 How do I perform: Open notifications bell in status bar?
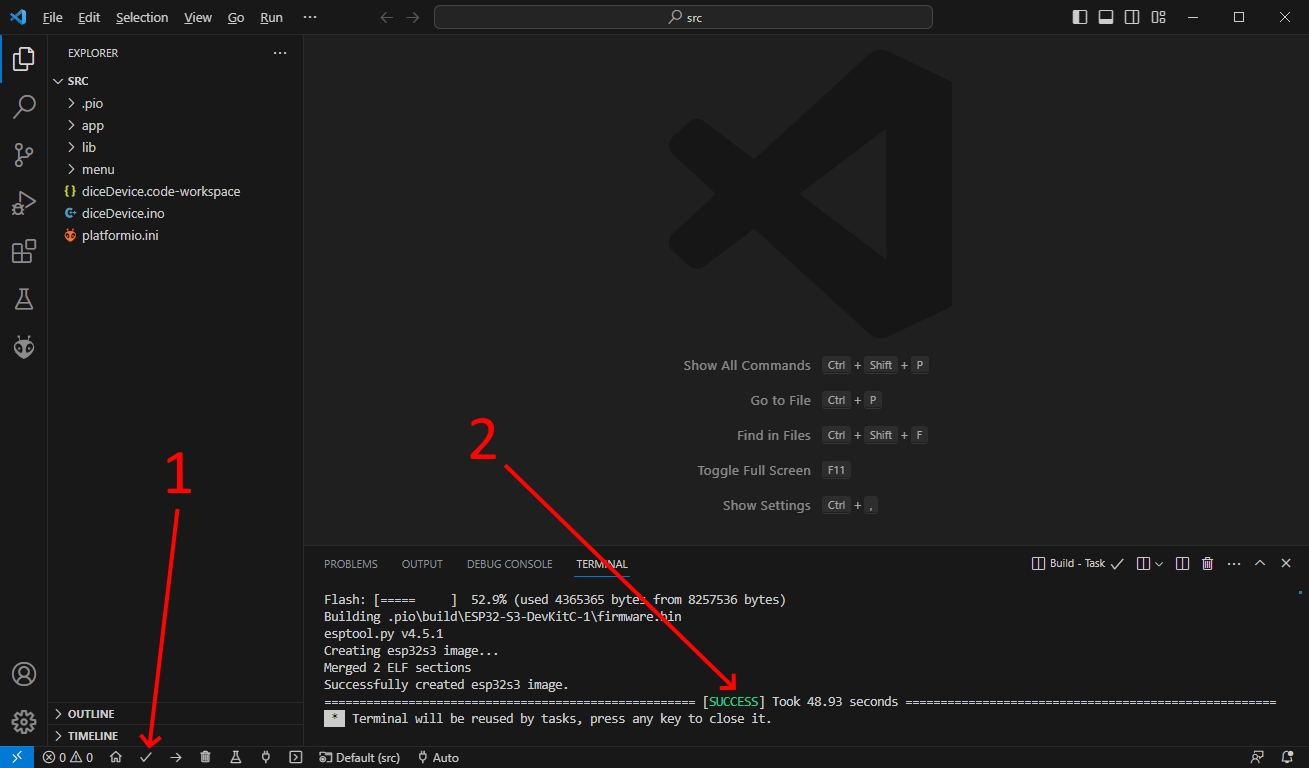coord(1286,757)
